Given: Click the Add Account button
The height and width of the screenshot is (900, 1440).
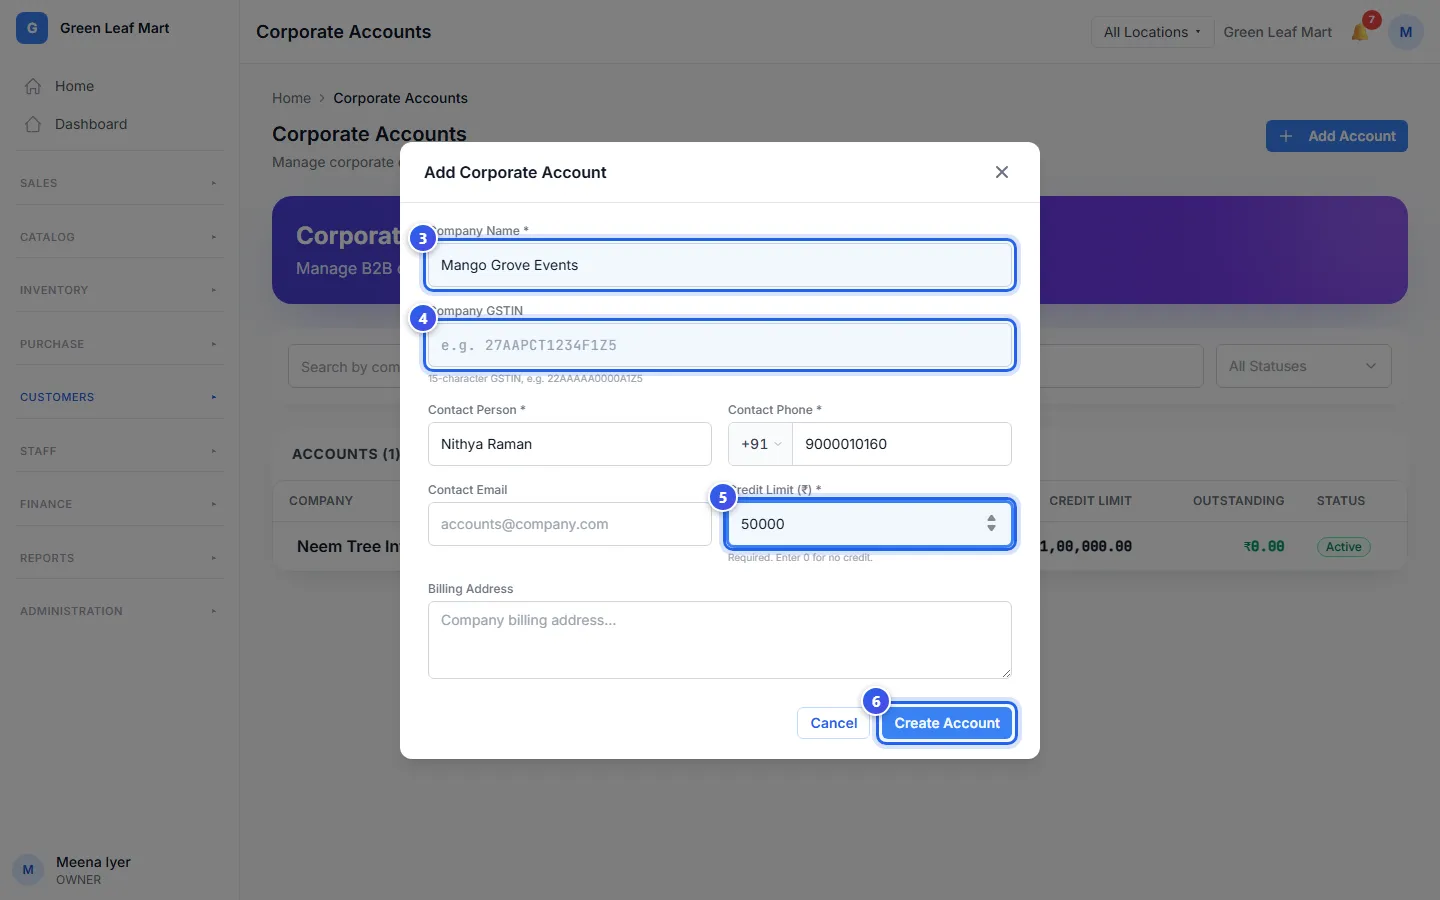Looking at the screenshot, I should coord(1337,136).
